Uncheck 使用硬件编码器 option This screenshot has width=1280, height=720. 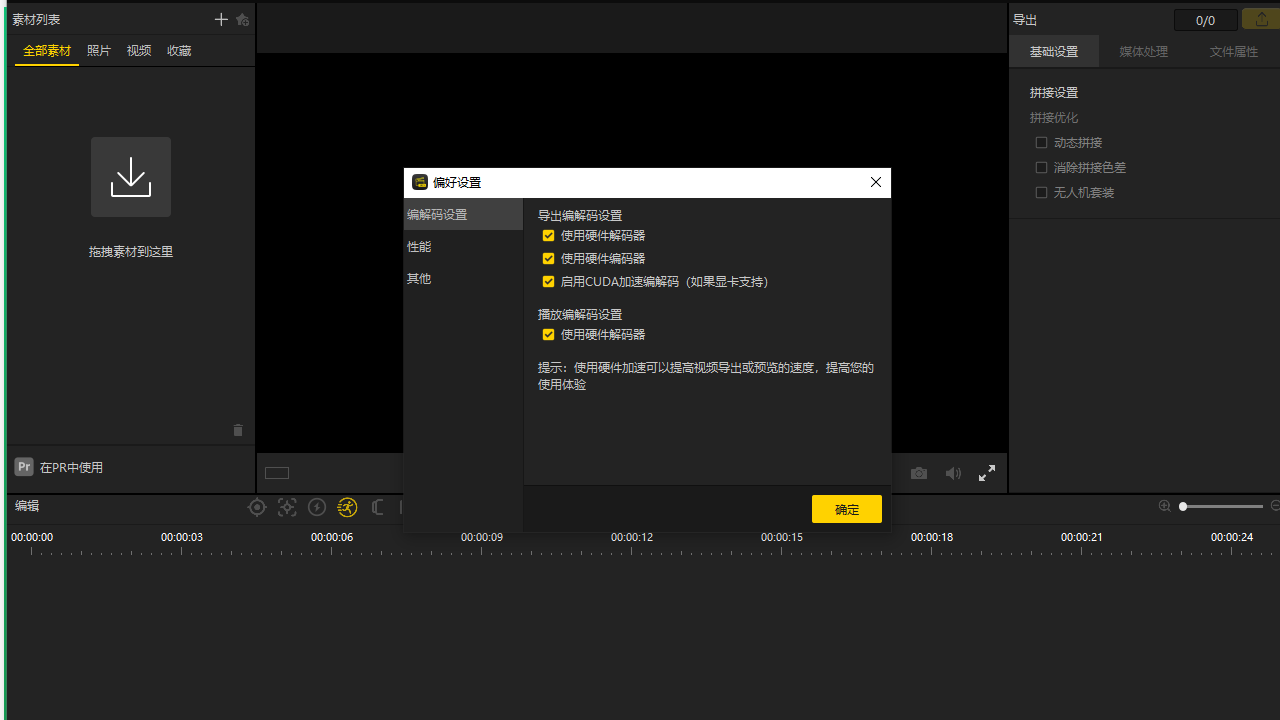coord(548,259)
